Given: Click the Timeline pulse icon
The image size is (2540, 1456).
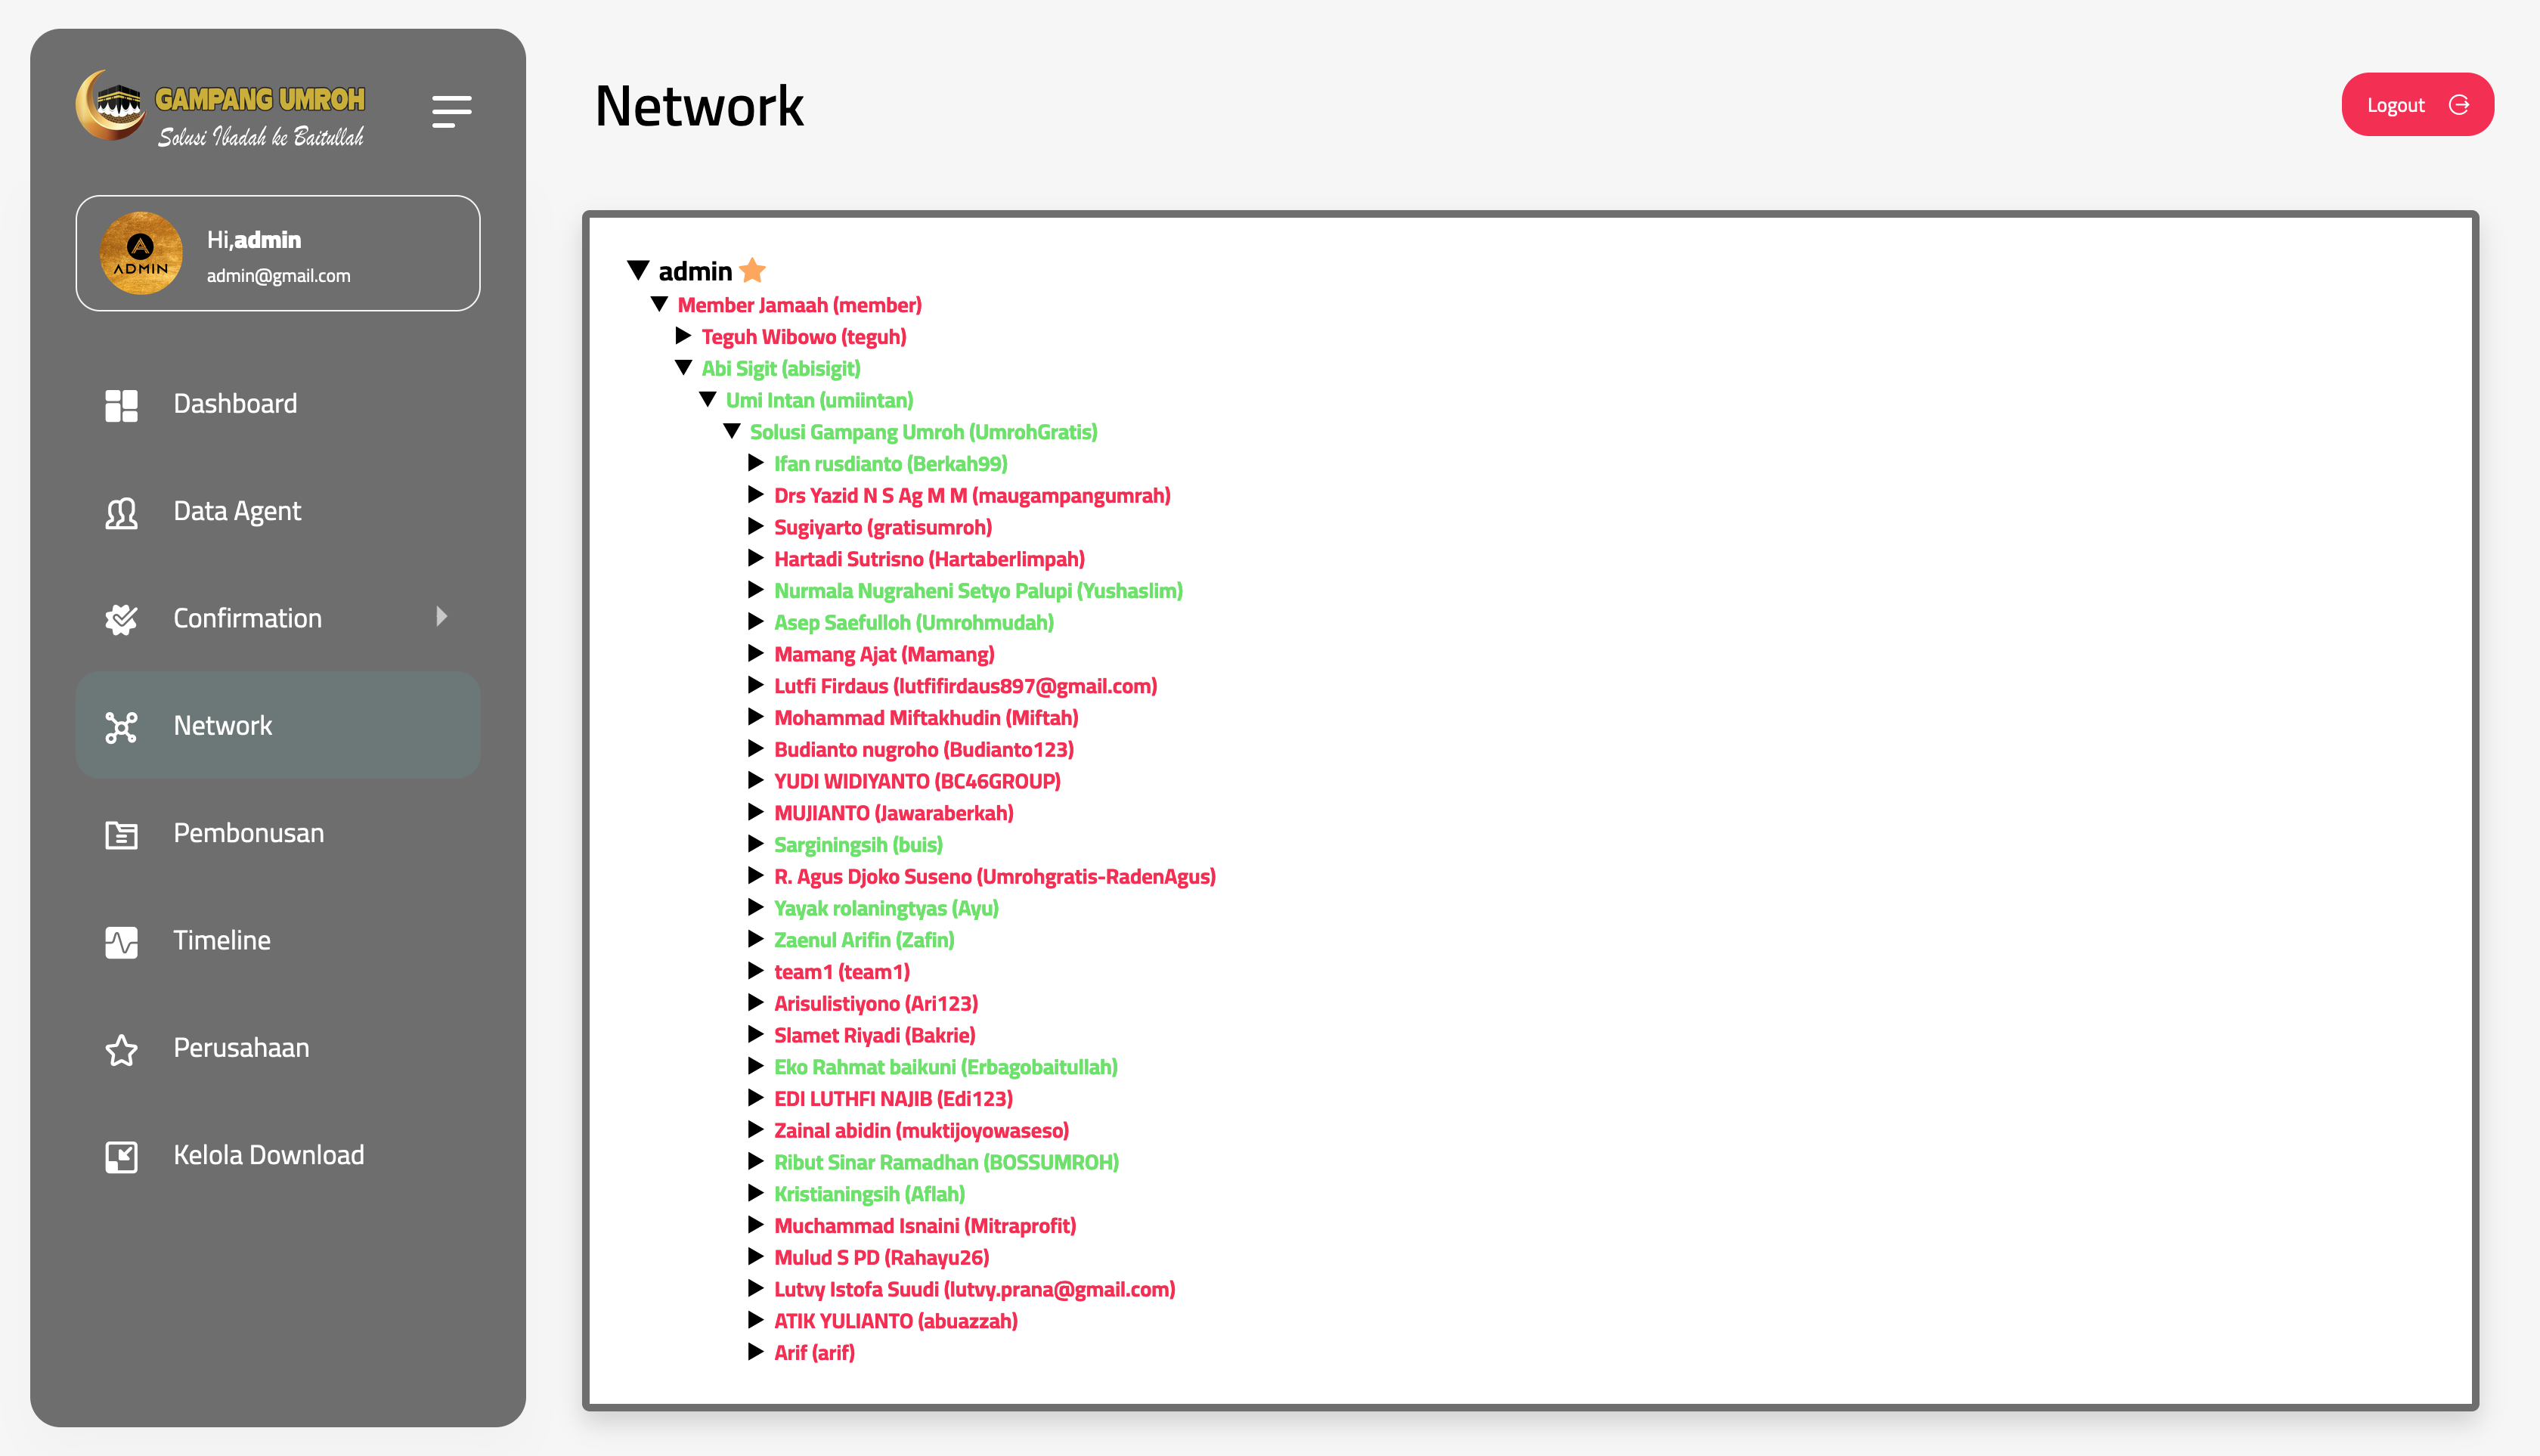Looking at the screenshot, I should coord(121,941).
